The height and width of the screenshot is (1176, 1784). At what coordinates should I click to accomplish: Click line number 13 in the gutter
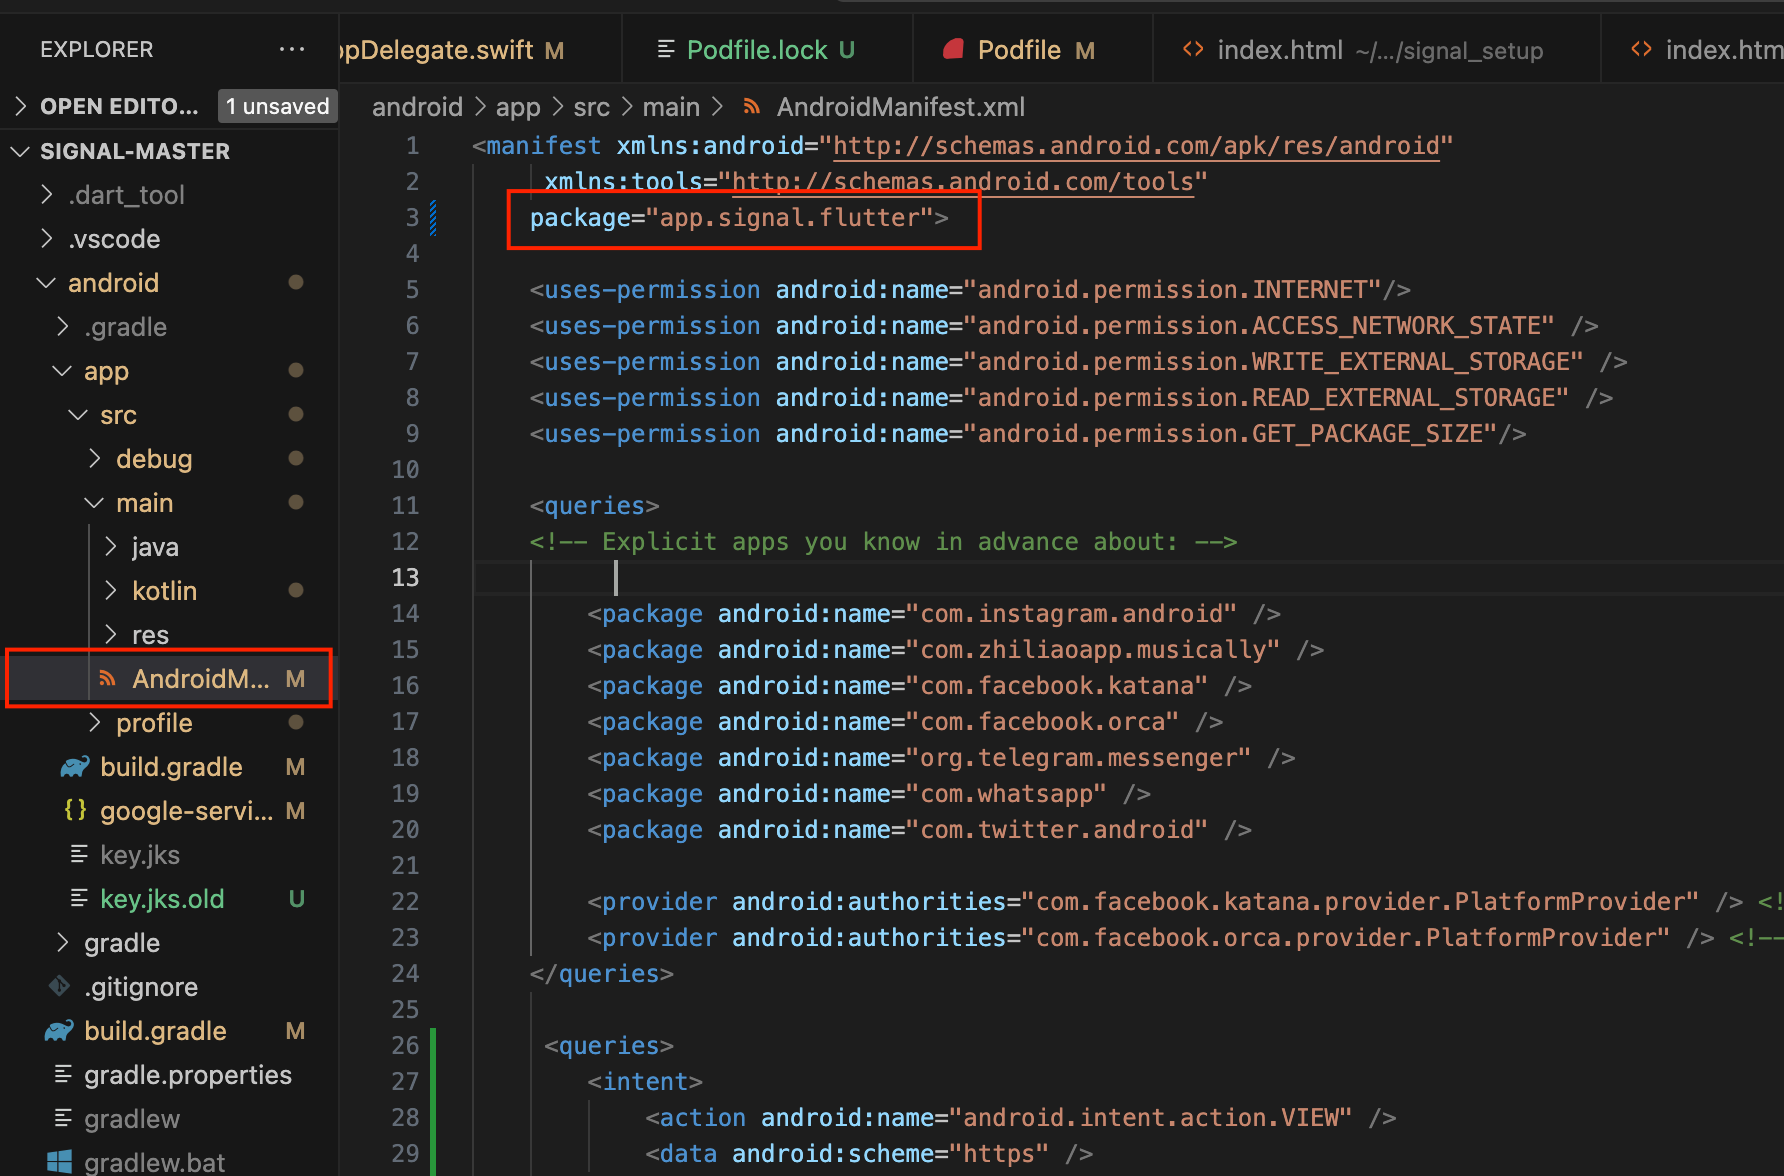(405, 578)
